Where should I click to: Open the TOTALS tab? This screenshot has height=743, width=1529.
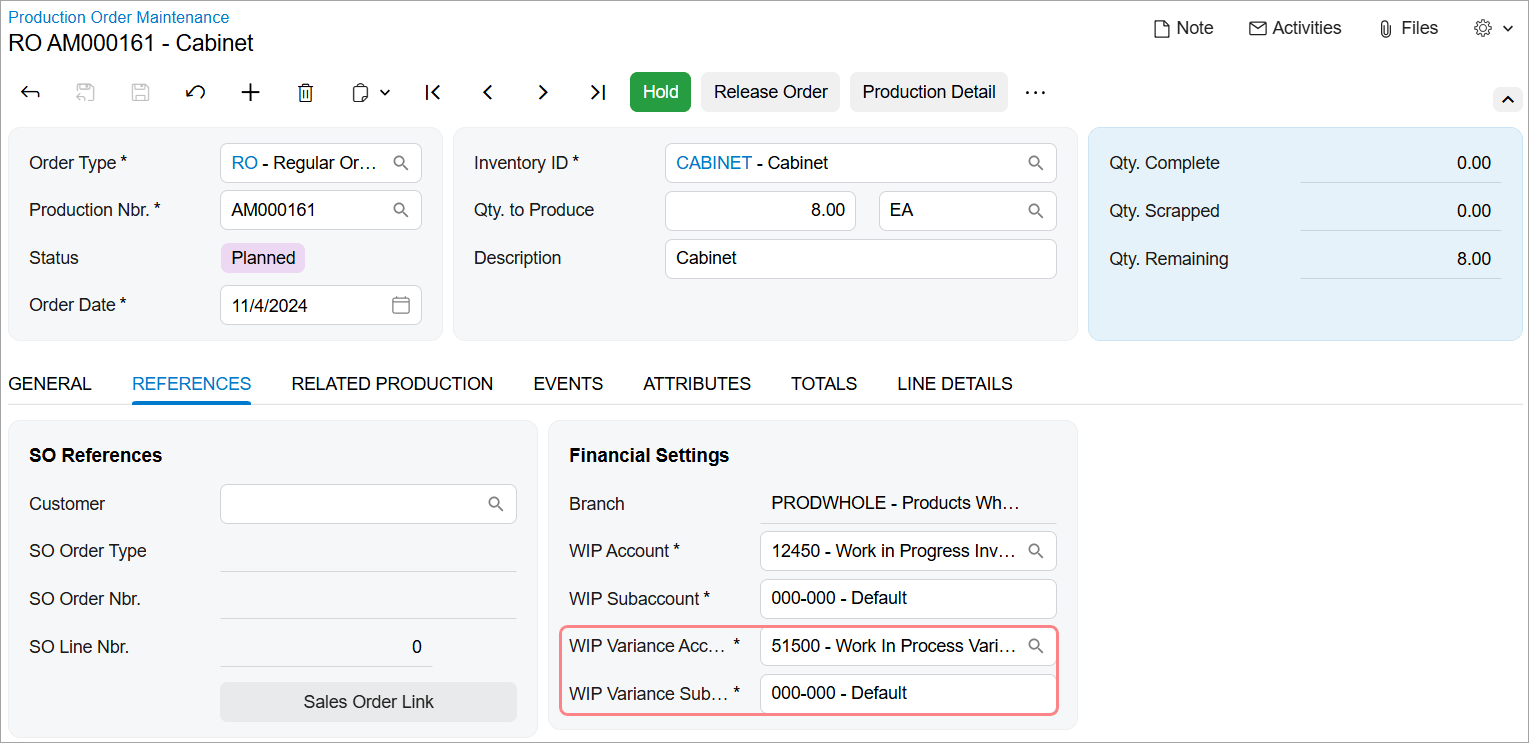823,384
